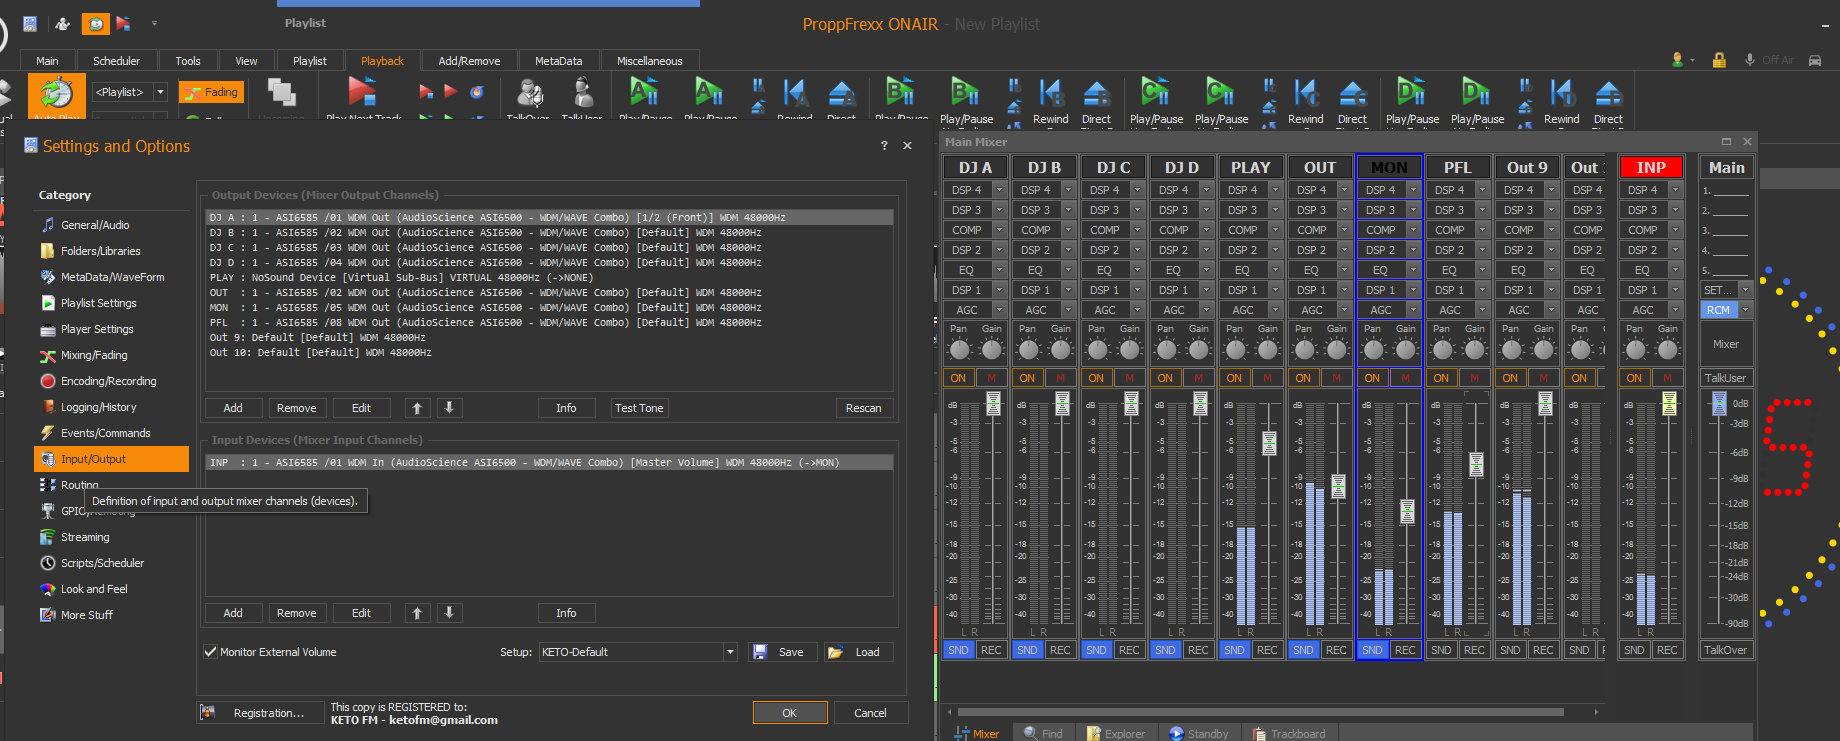Image resolution: width=1840 pixels, height=741 pixels.
Task: Click the TalkOver microphone icon in ribbon
Action: (529, 94)
